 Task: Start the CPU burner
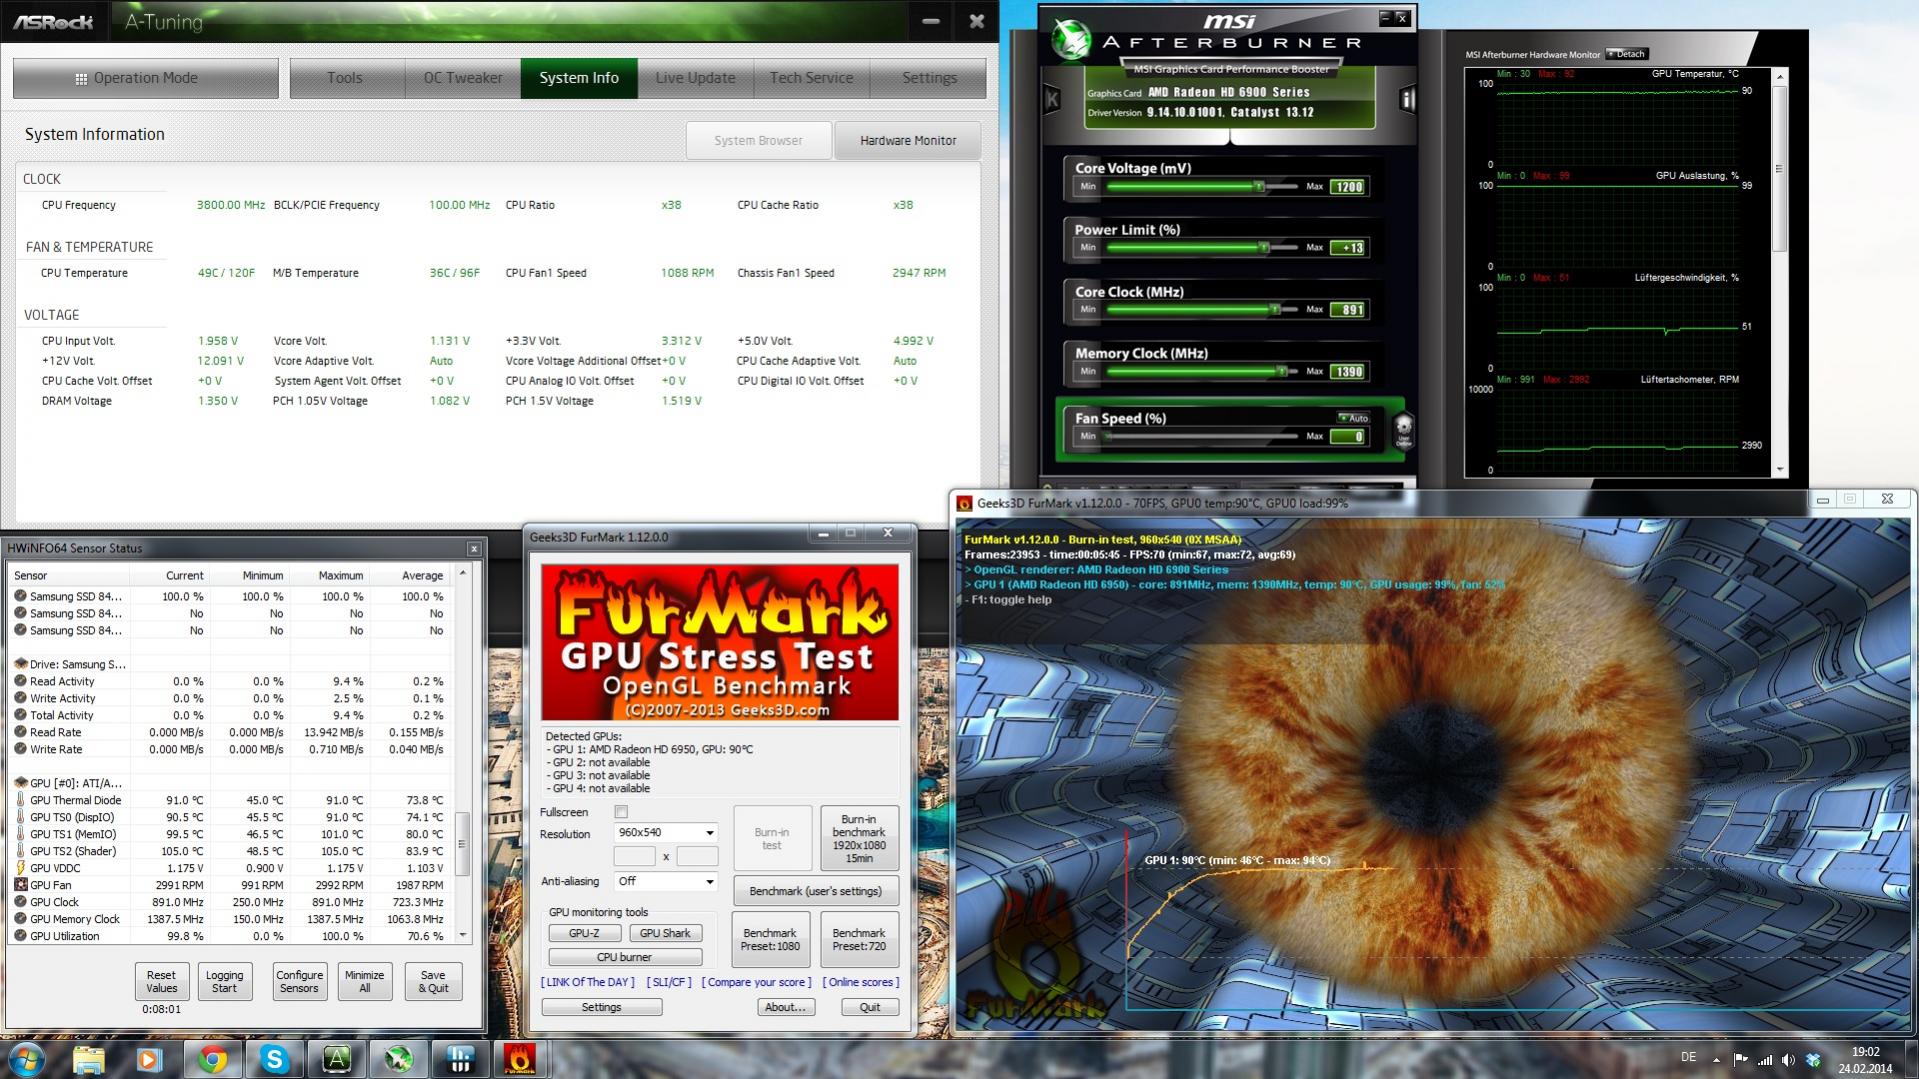[x=625, y=957]
